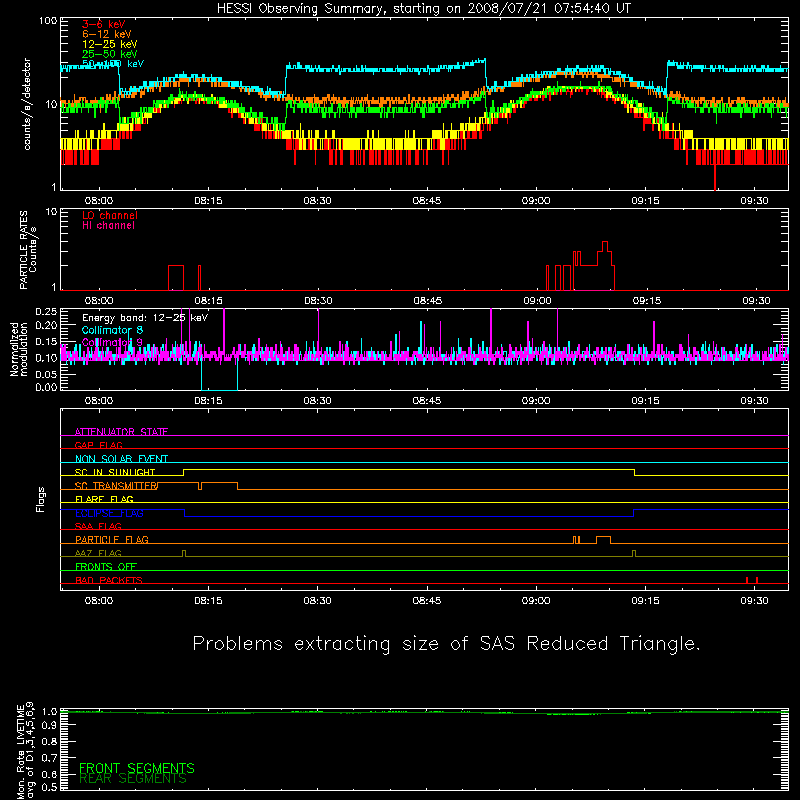Screen dimensions: 800x800
Task: Select the Collimator 8 legend label
Action: click(112, 330)
